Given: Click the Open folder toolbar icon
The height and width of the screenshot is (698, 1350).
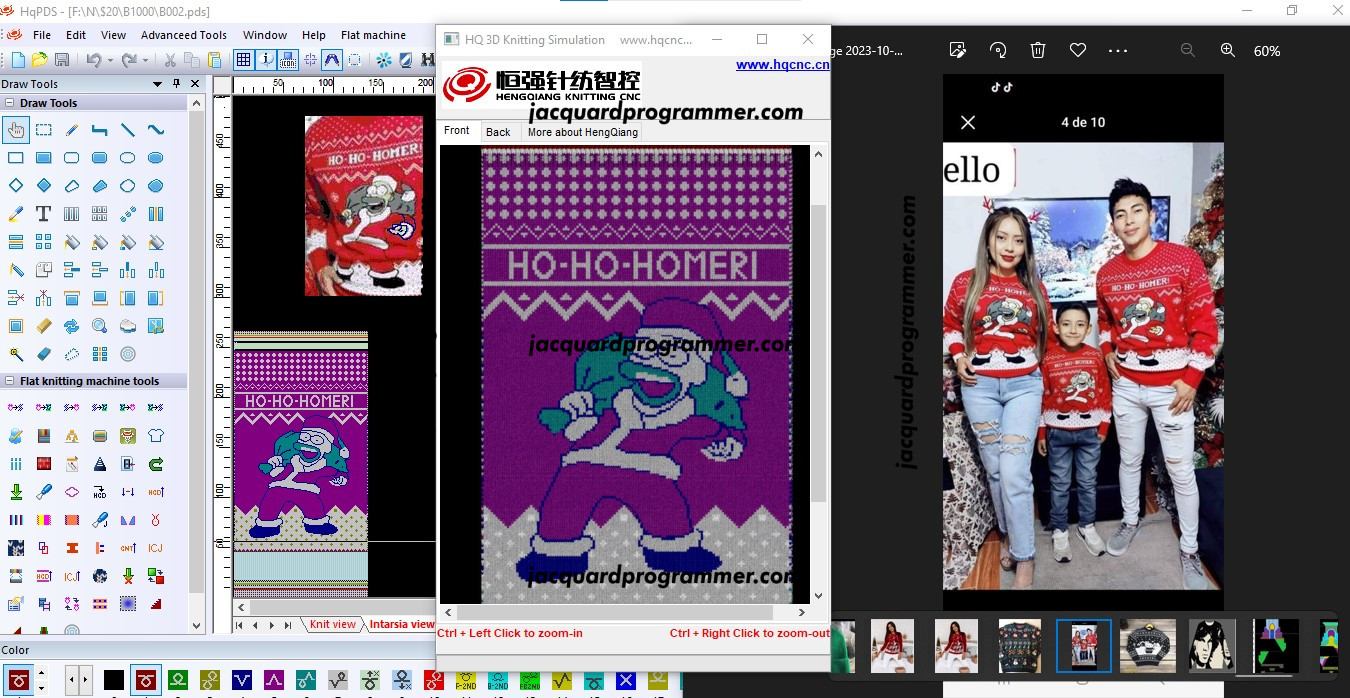Looking at the screenshot, I should coord(40,60).
